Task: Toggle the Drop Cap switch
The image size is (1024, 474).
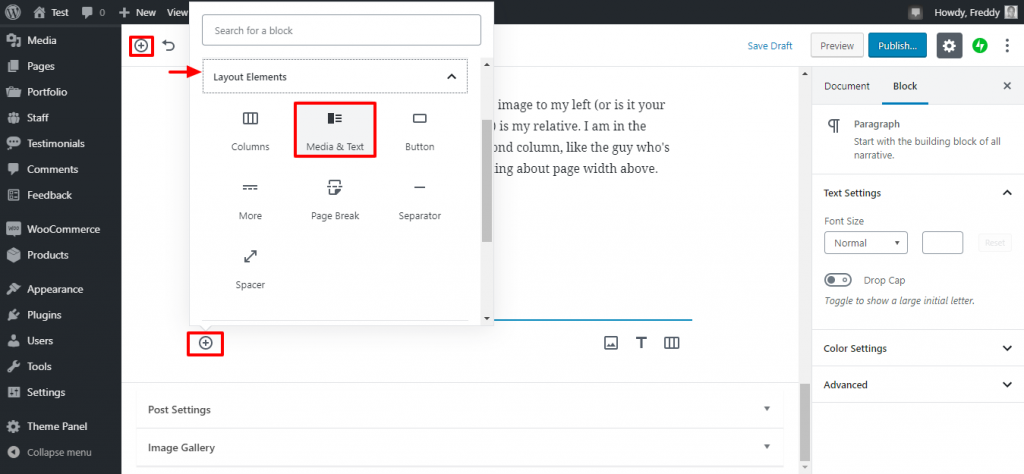Action: point(837,280)
